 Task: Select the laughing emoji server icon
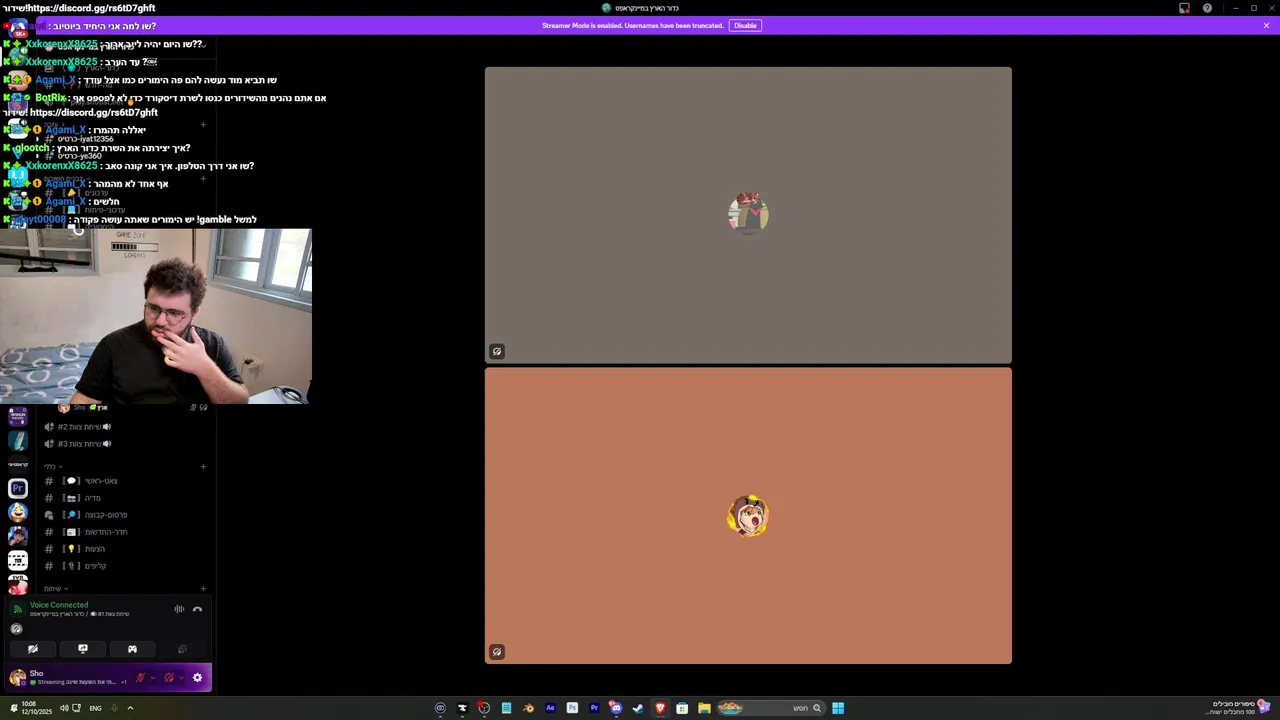click(18, 512)
